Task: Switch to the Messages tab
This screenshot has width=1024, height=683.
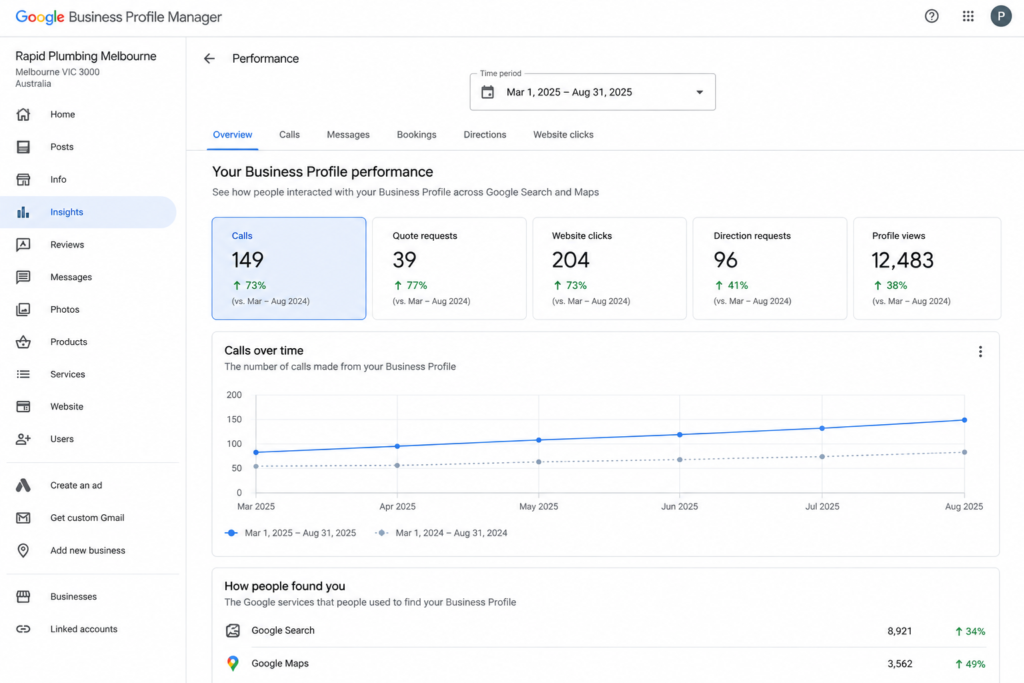Action: click(348, 135)
